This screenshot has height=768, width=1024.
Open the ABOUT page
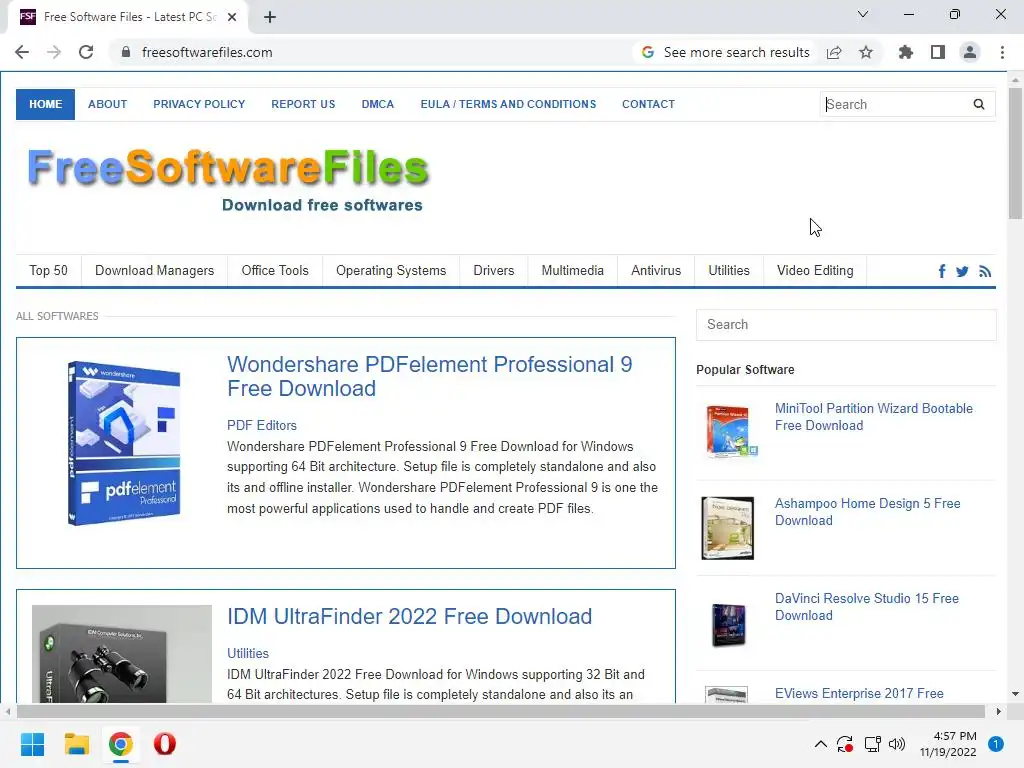[x=108, y=104]
